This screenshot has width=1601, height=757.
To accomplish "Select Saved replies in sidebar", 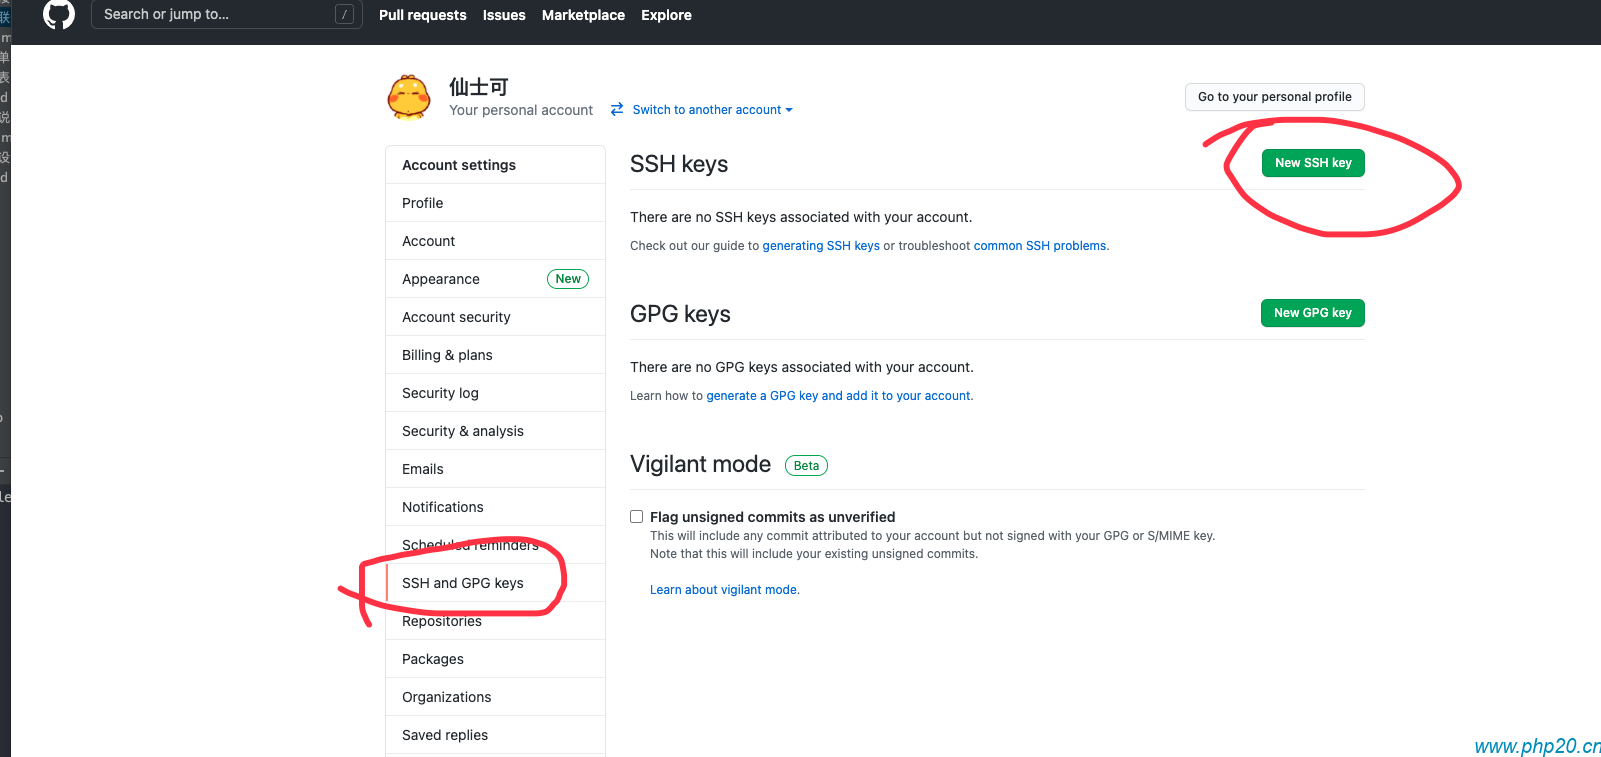I will coord(495,735).
